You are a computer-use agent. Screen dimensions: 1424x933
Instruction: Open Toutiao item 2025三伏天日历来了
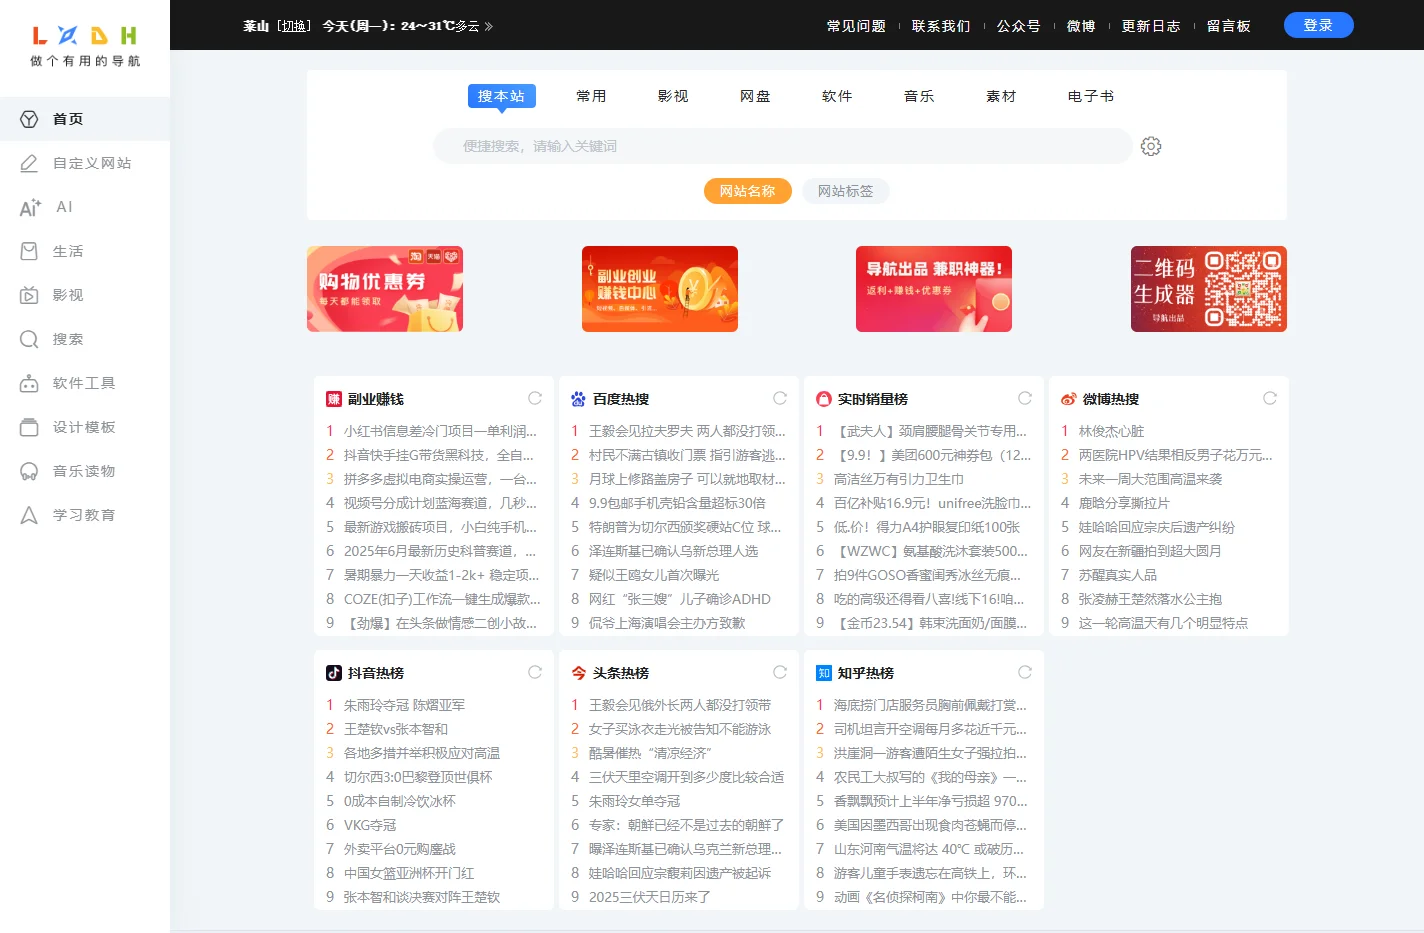click(650, 897)
